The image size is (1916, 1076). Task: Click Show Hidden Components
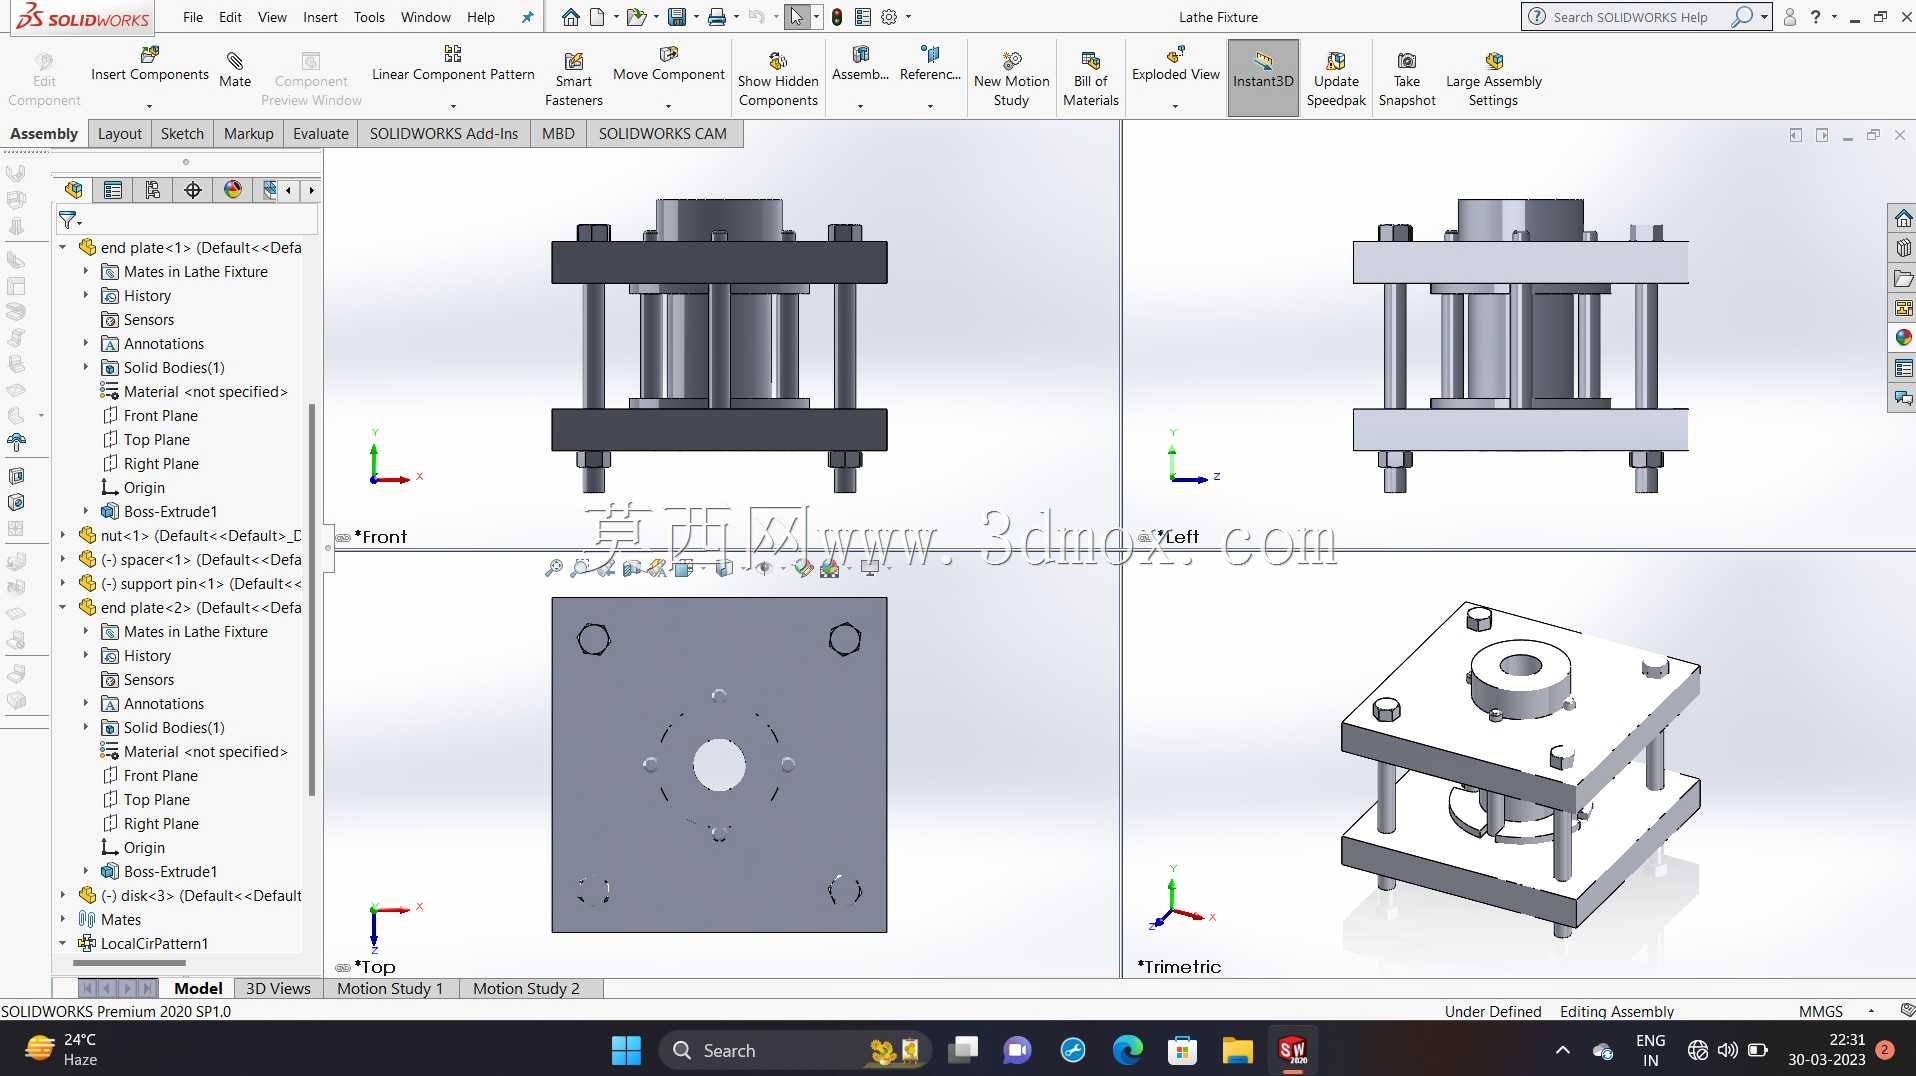pyautogui.click(x=778, y=80)
